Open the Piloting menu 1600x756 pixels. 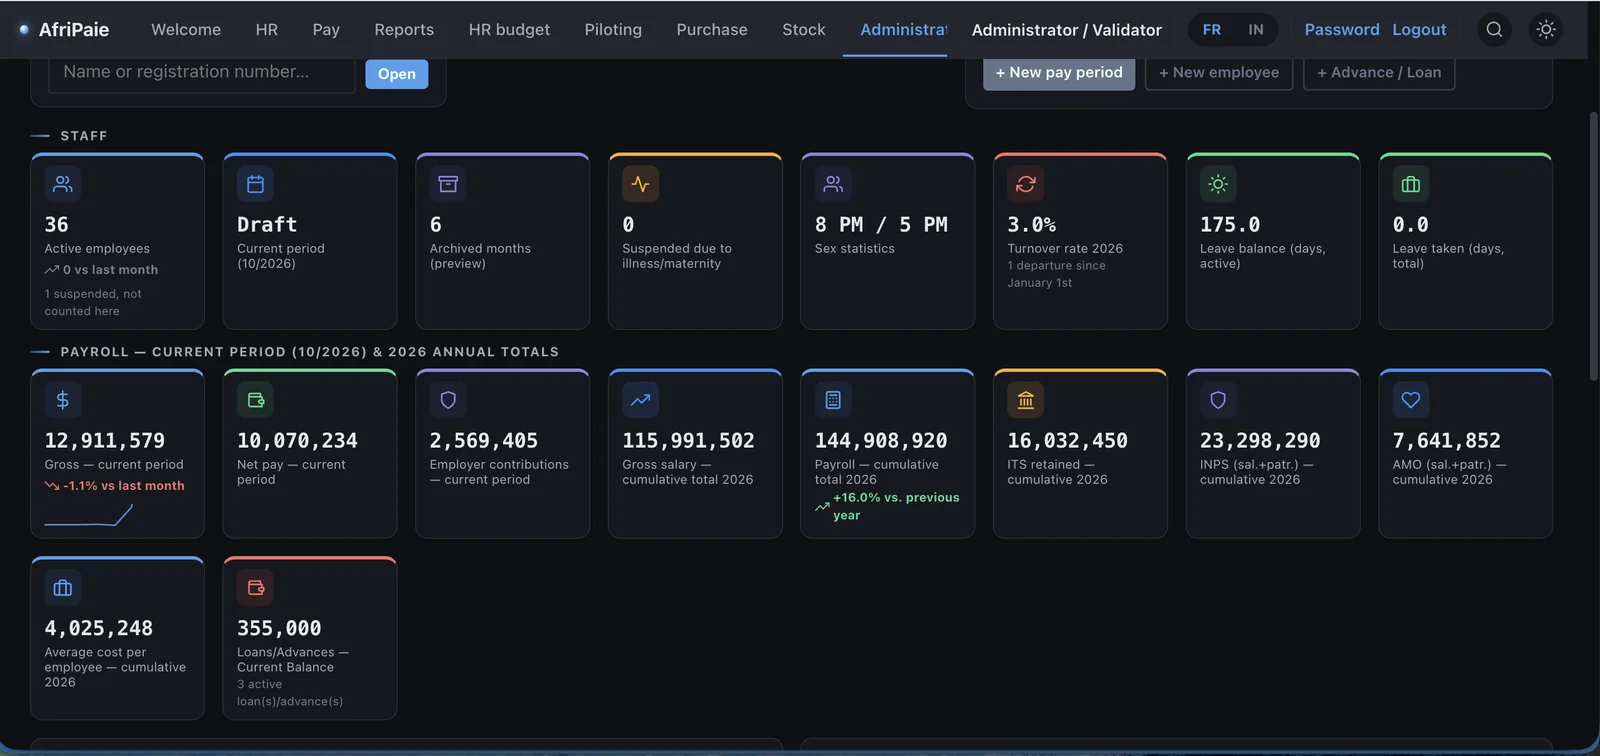point(613,30)
